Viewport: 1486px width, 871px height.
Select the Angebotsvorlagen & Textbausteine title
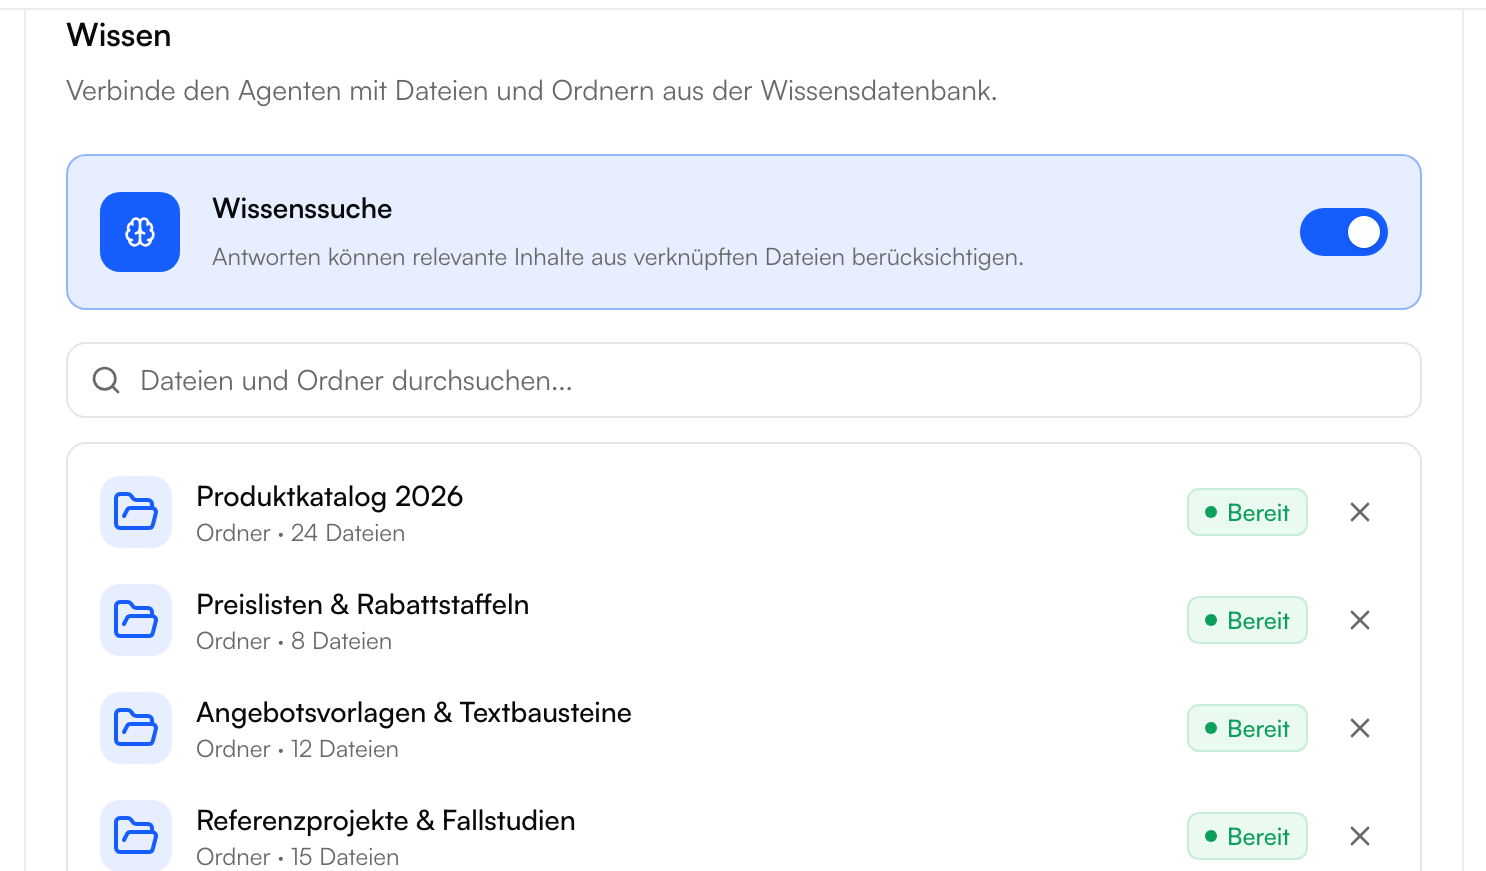click(x=414, y=713)
